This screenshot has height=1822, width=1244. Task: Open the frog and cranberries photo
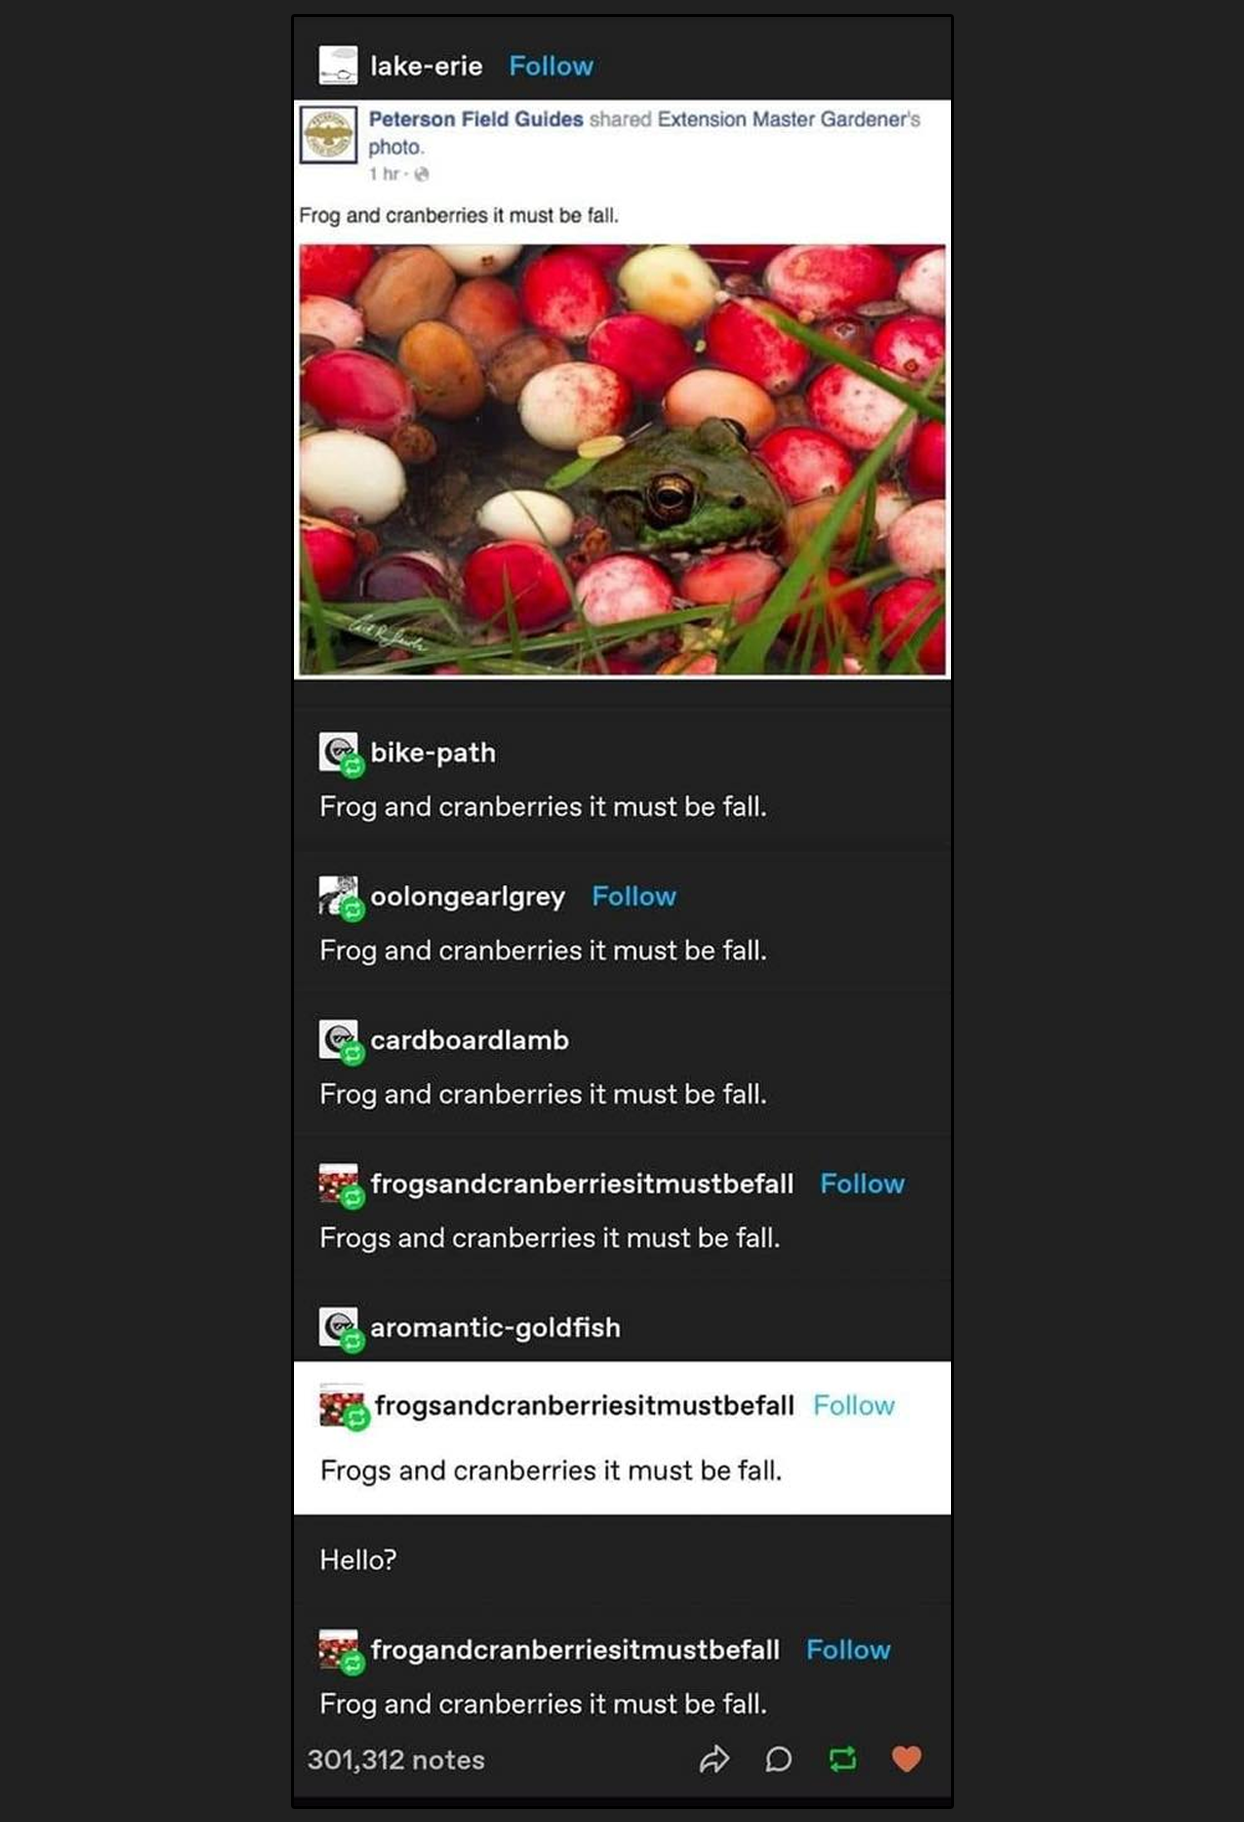[622, 460]
